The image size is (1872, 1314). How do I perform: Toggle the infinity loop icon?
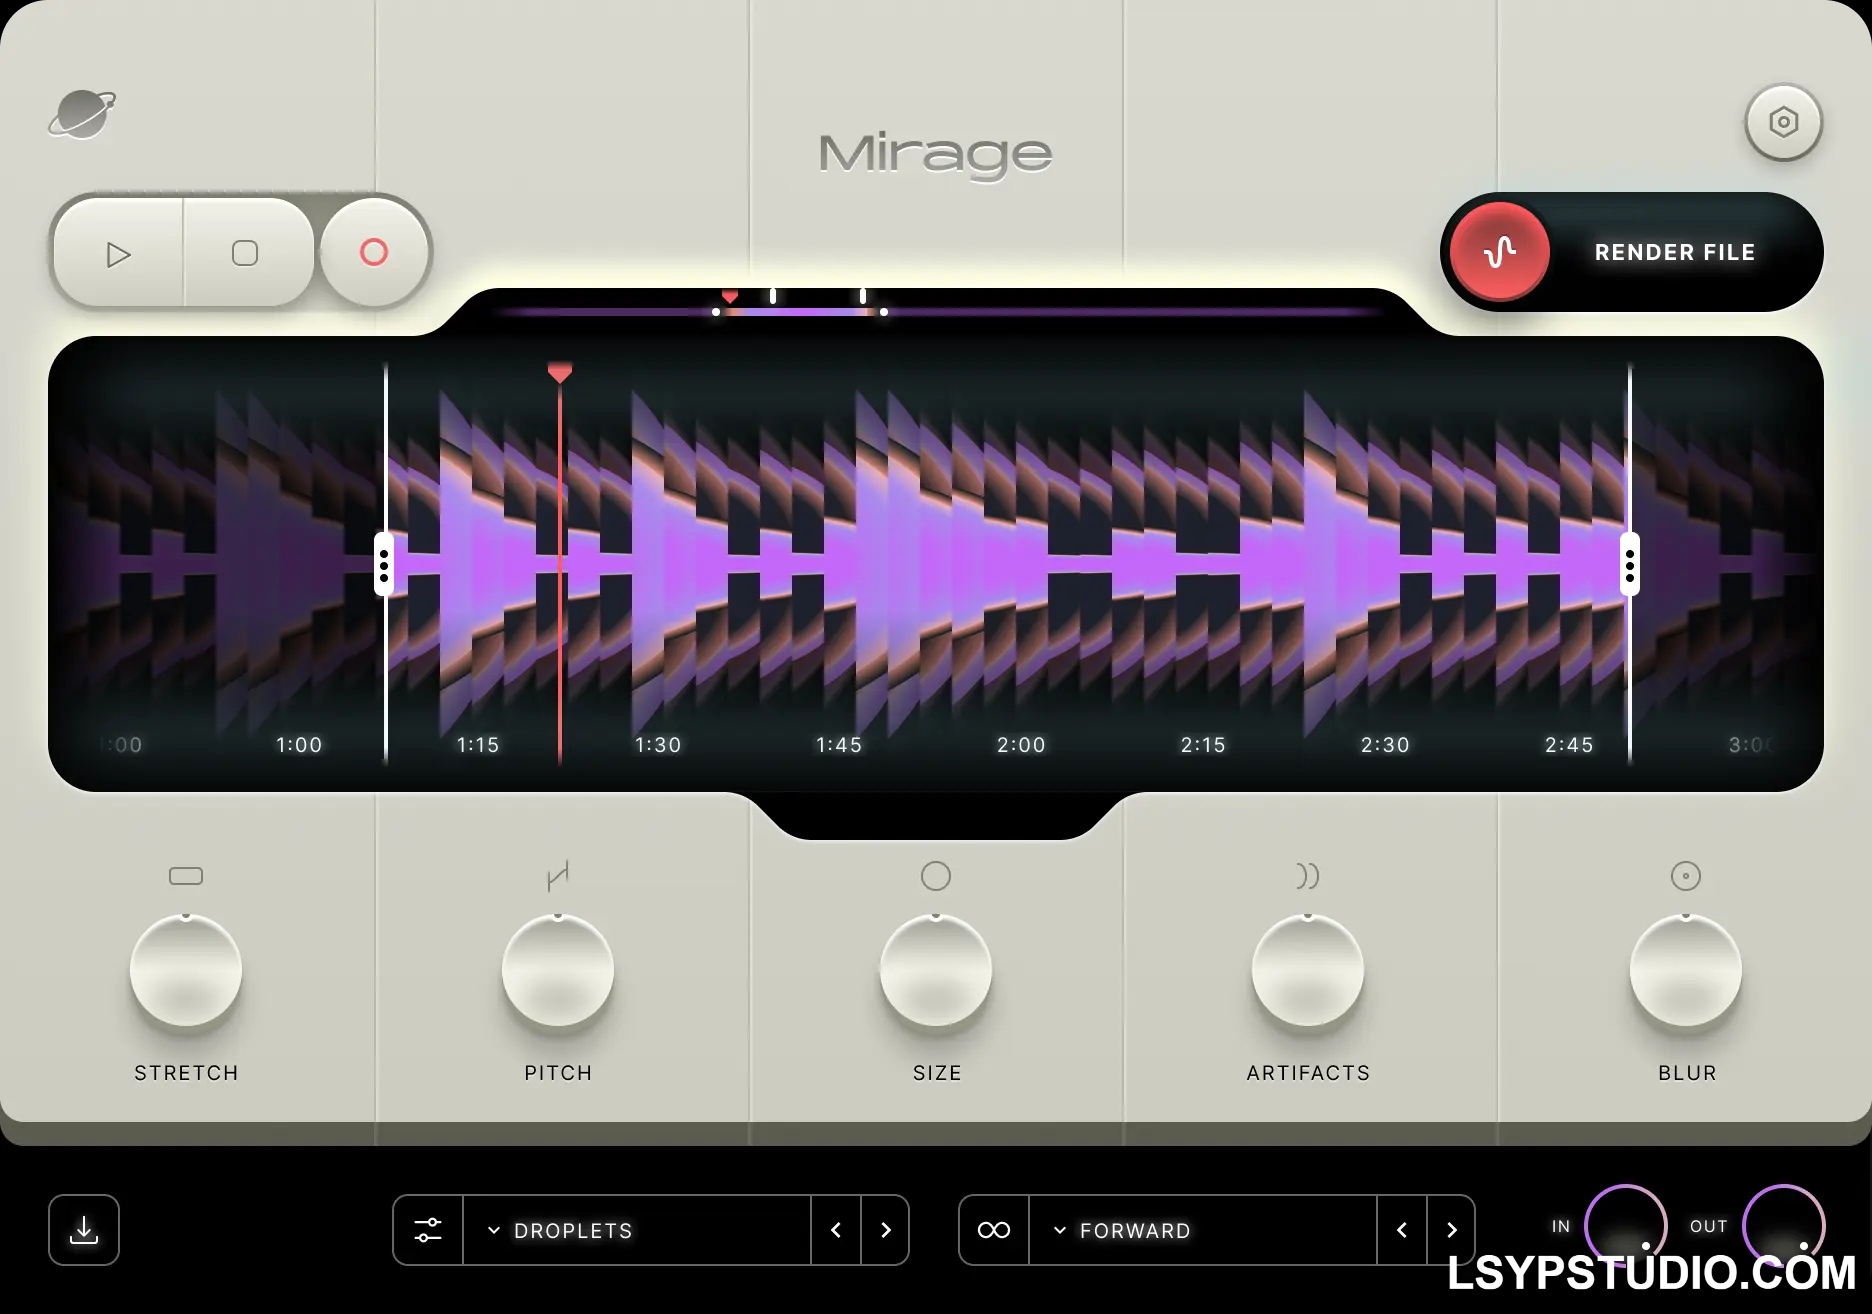coord(994,1230)
